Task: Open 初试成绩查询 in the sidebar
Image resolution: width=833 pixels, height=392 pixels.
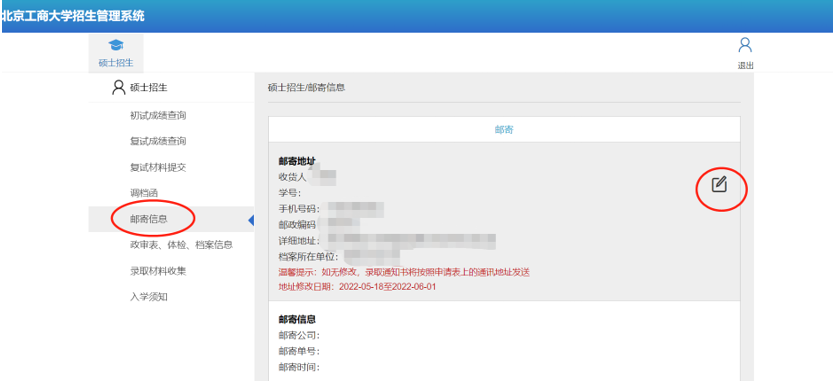Action: [x=158, y=115]
